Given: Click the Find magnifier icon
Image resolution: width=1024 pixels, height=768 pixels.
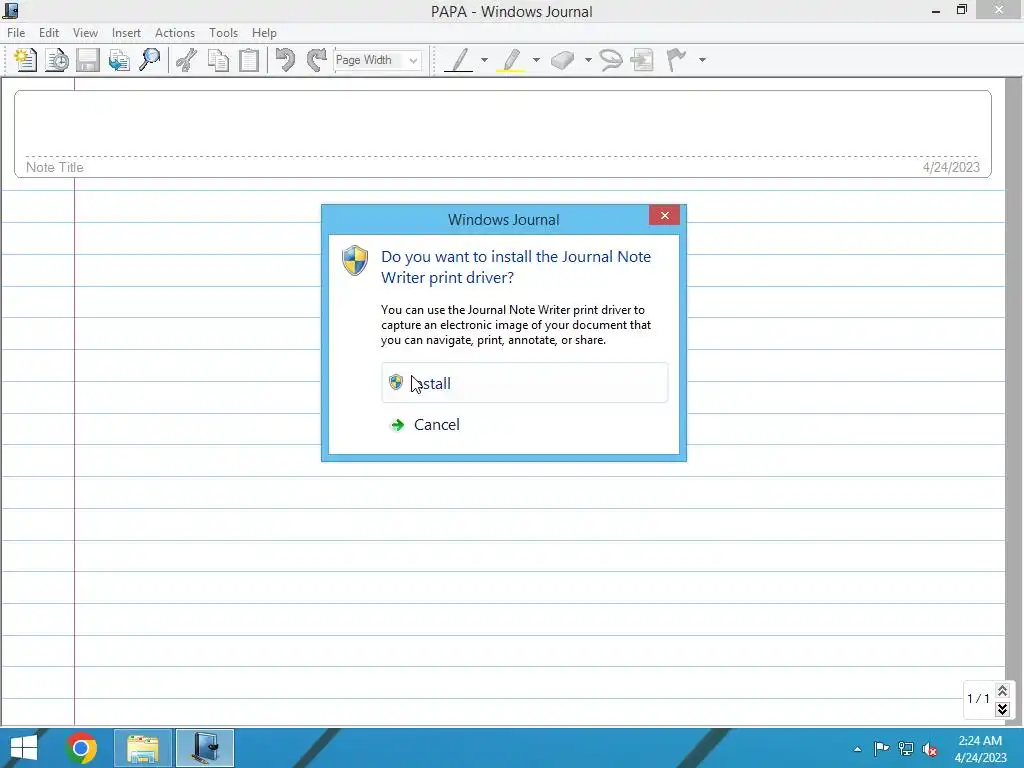Looking at the screenshot, I should click(150, 60).
